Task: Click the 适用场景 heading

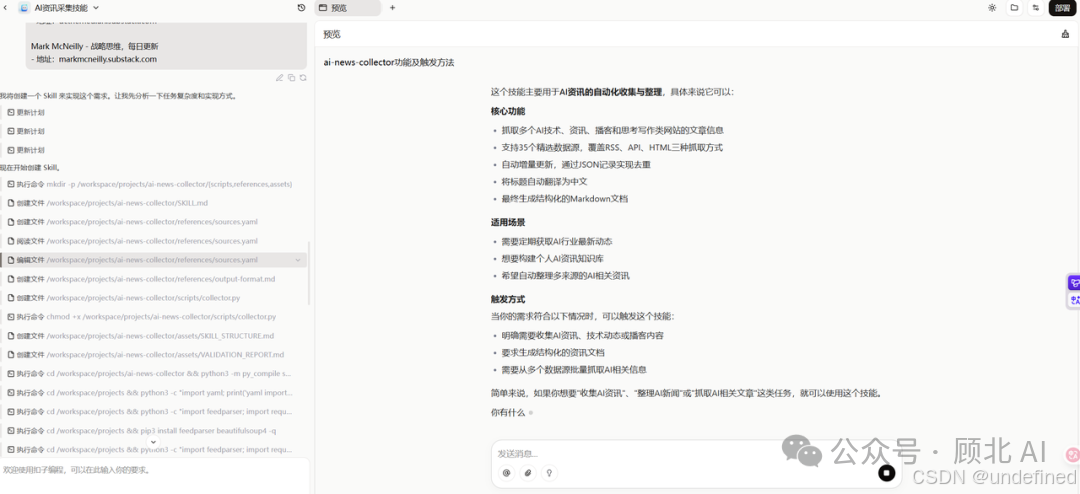Action: pos(508,223)
